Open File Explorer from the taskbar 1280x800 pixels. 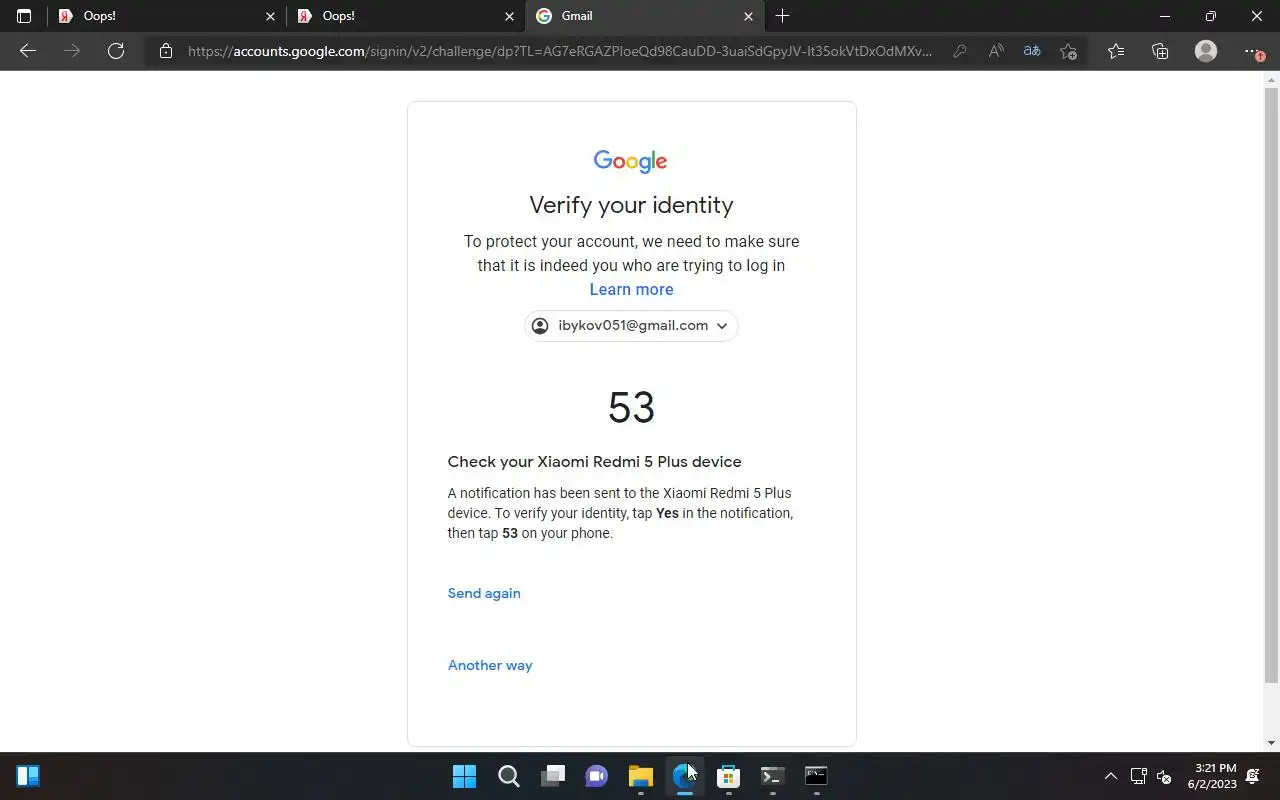click(x=640, y=776)
